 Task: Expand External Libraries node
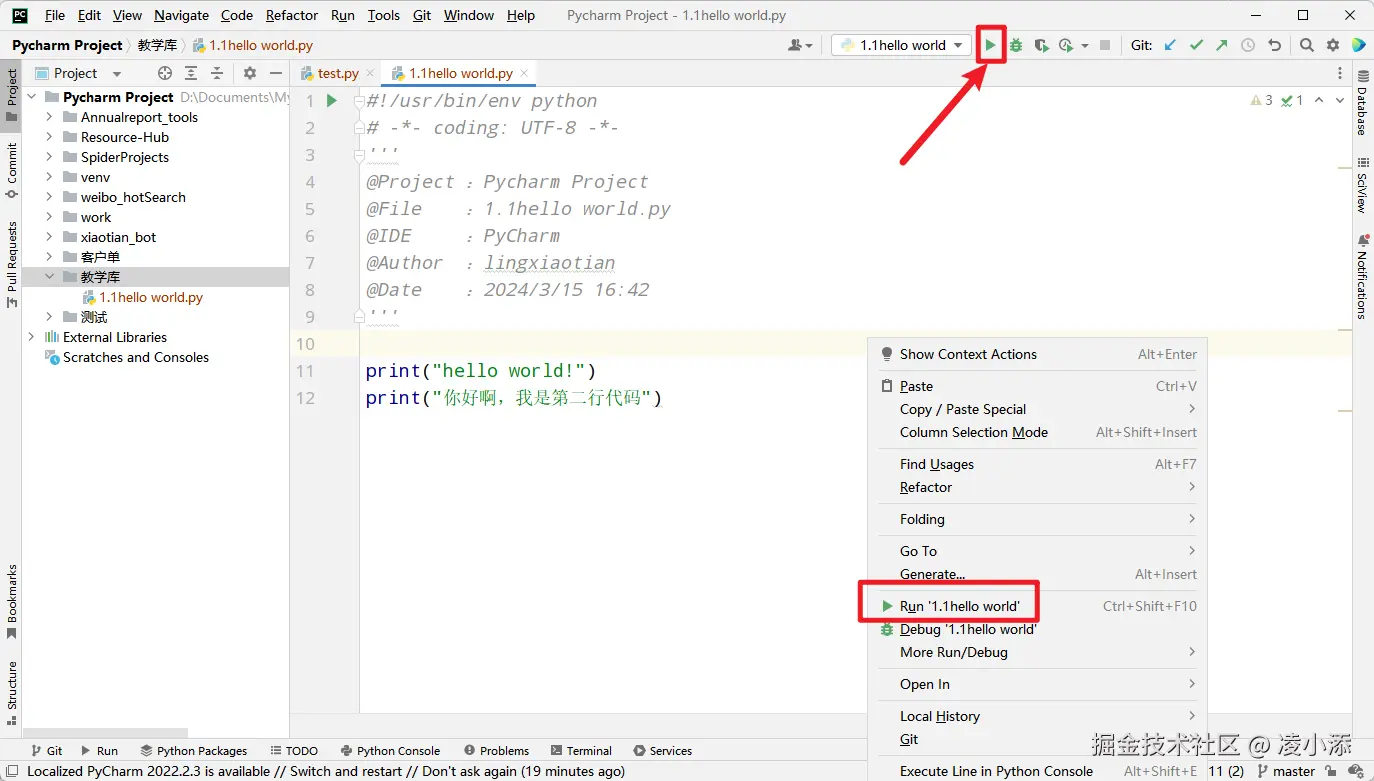pyautogui.click(x=31, y=337)
